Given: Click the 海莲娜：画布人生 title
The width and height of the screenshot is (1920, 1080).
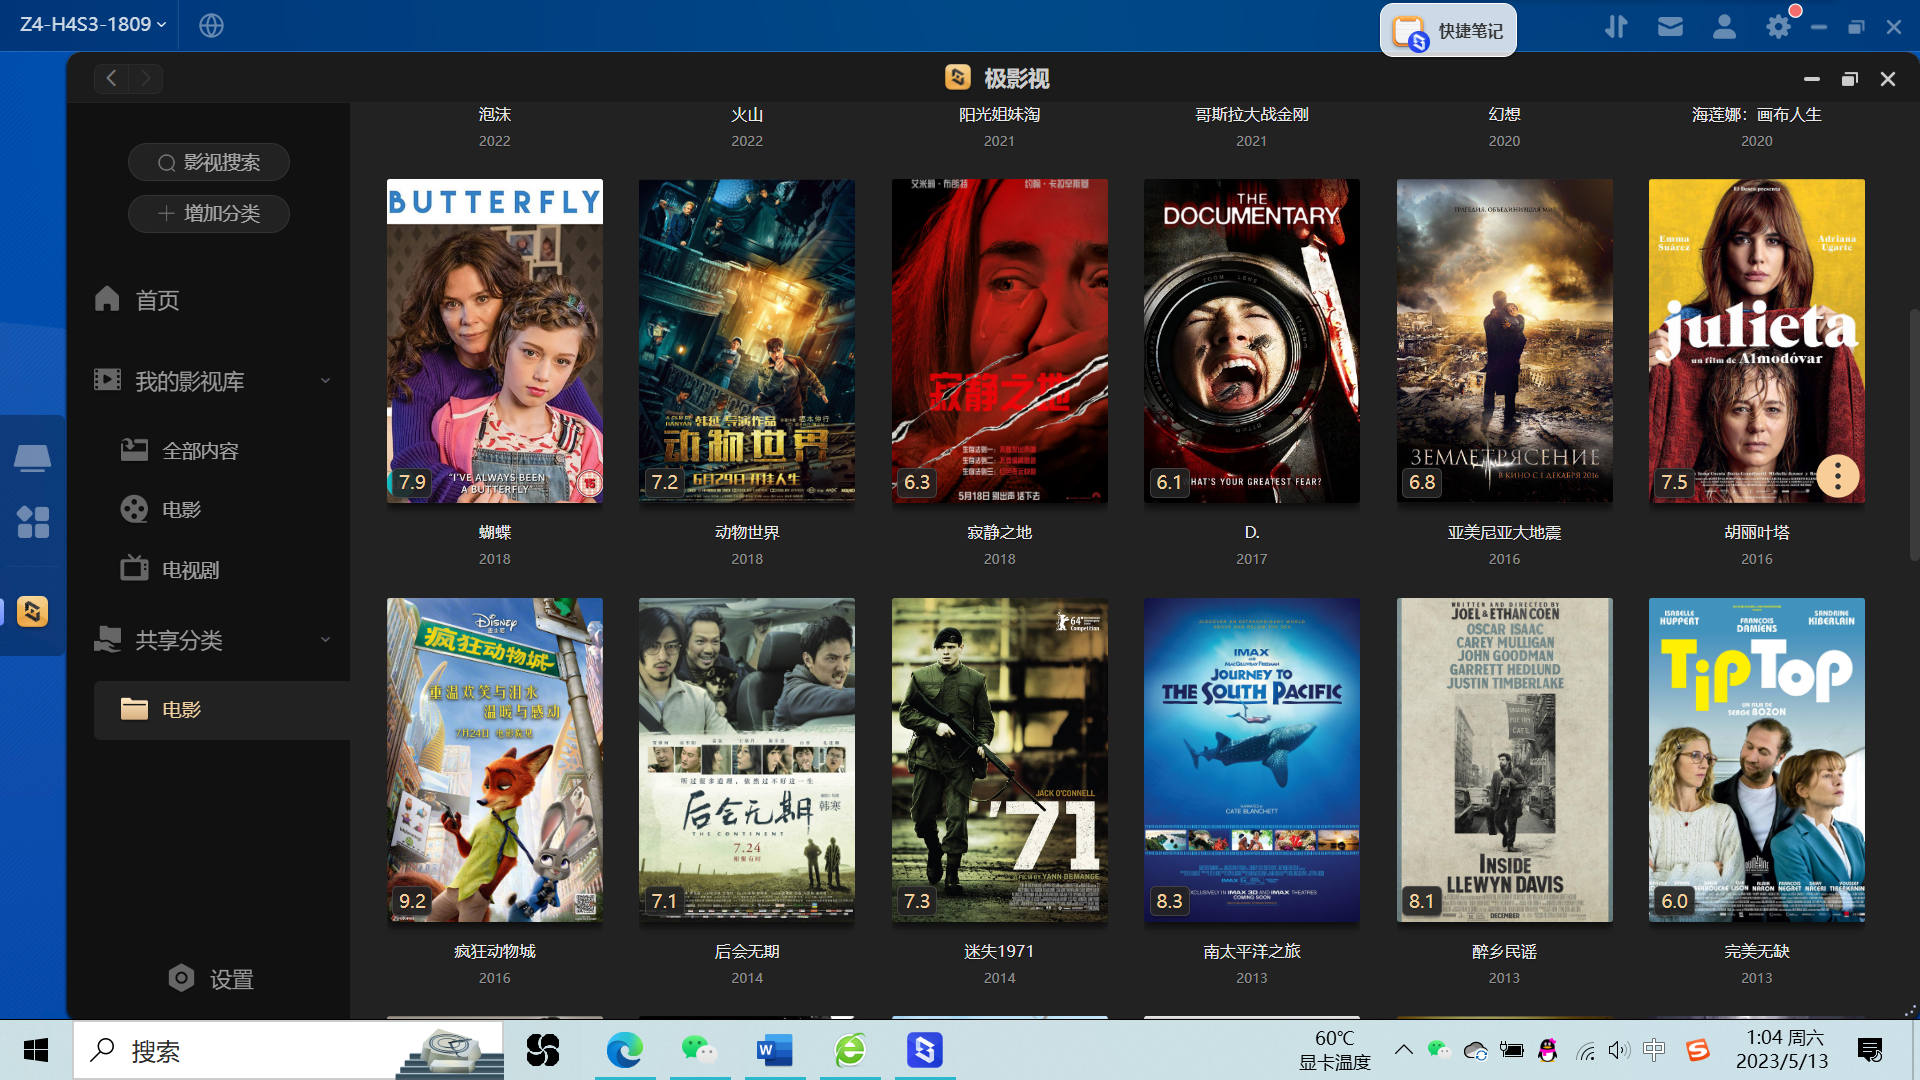Looking at the screenshot, I should coord(1757,115).
